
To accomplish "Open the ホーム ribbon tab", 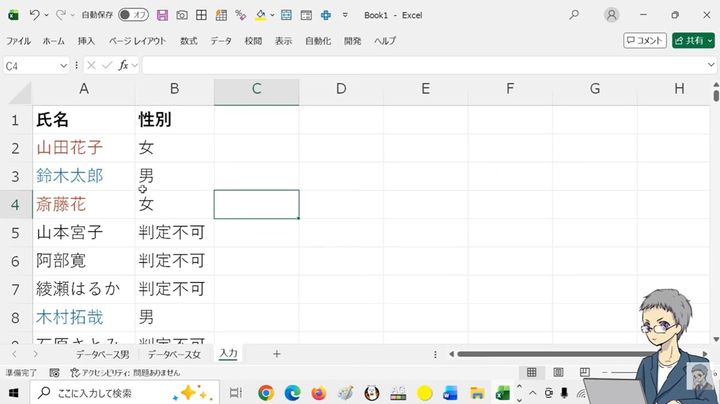I will [54, 41].
